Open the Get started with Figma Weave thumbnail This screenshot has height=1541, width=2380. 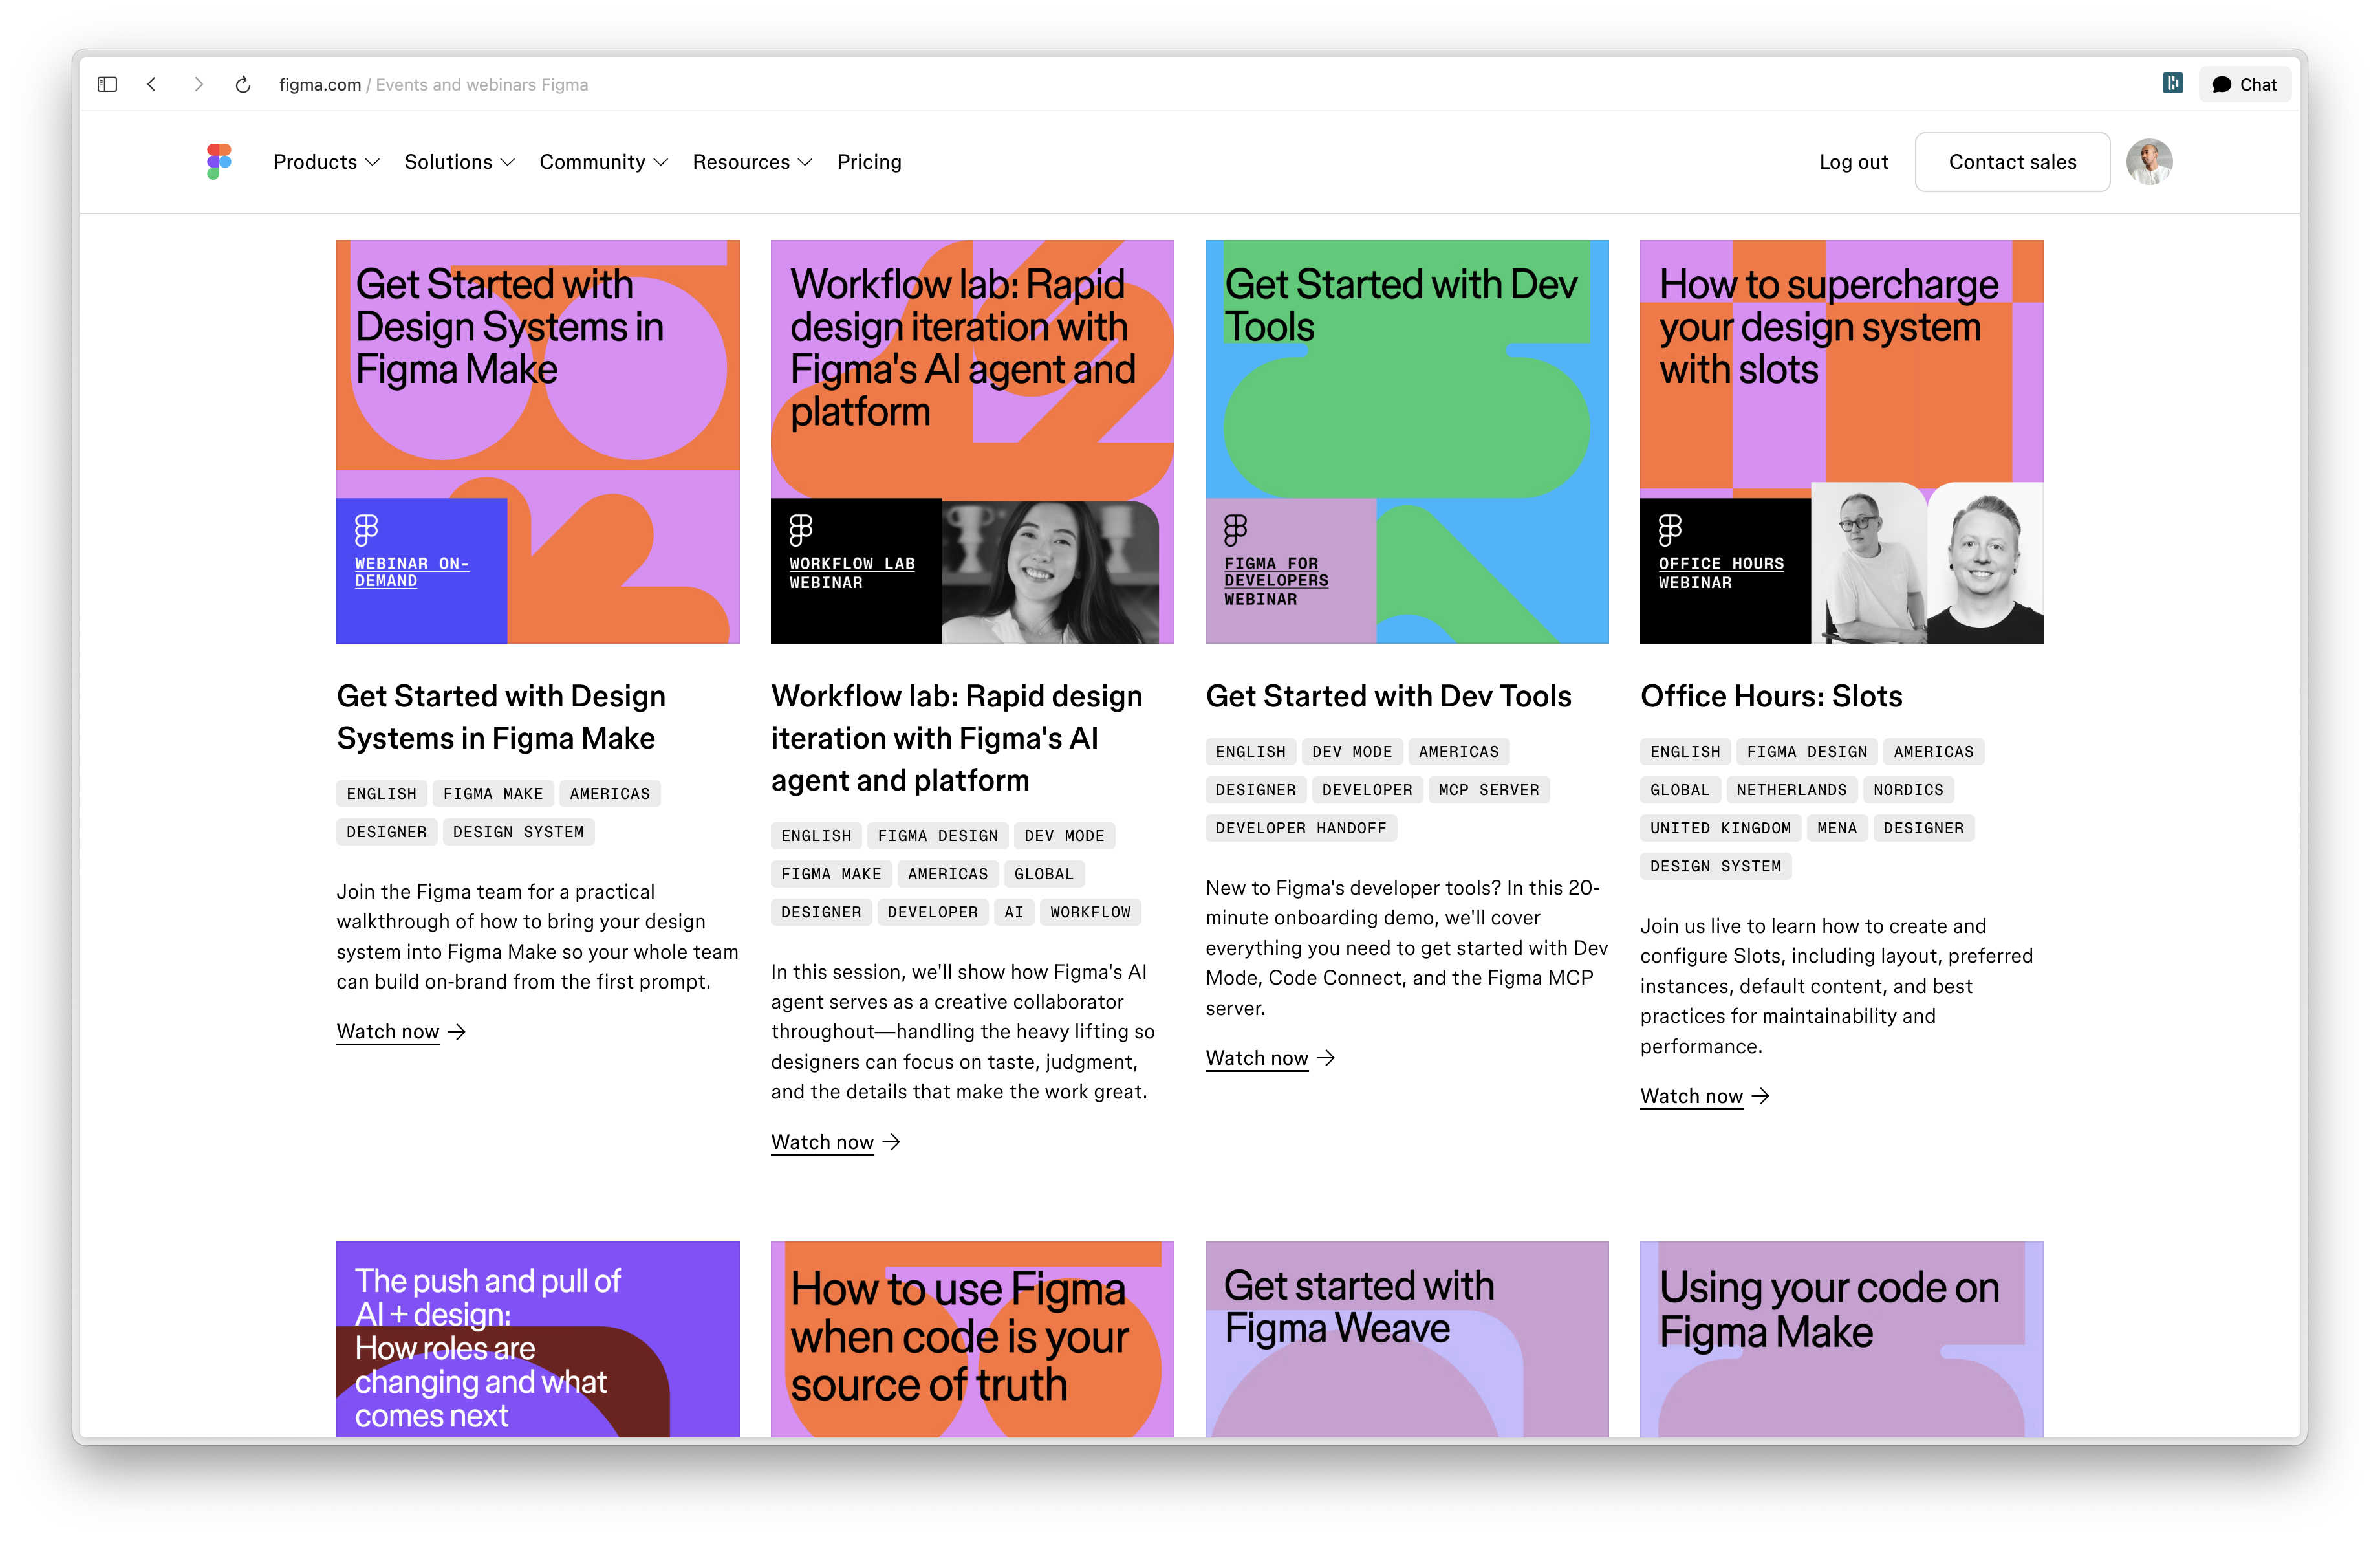[1407, 1339]
